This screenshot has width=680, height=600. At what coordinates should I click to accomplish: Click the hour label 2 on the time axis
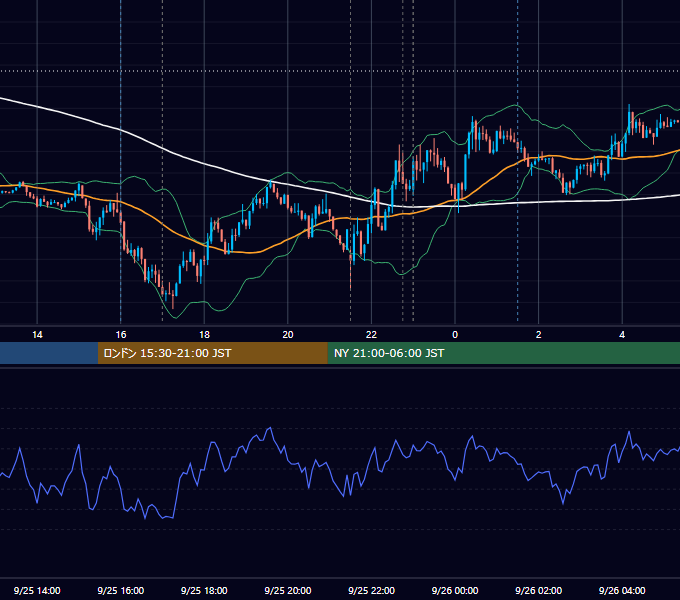point(539,335)
